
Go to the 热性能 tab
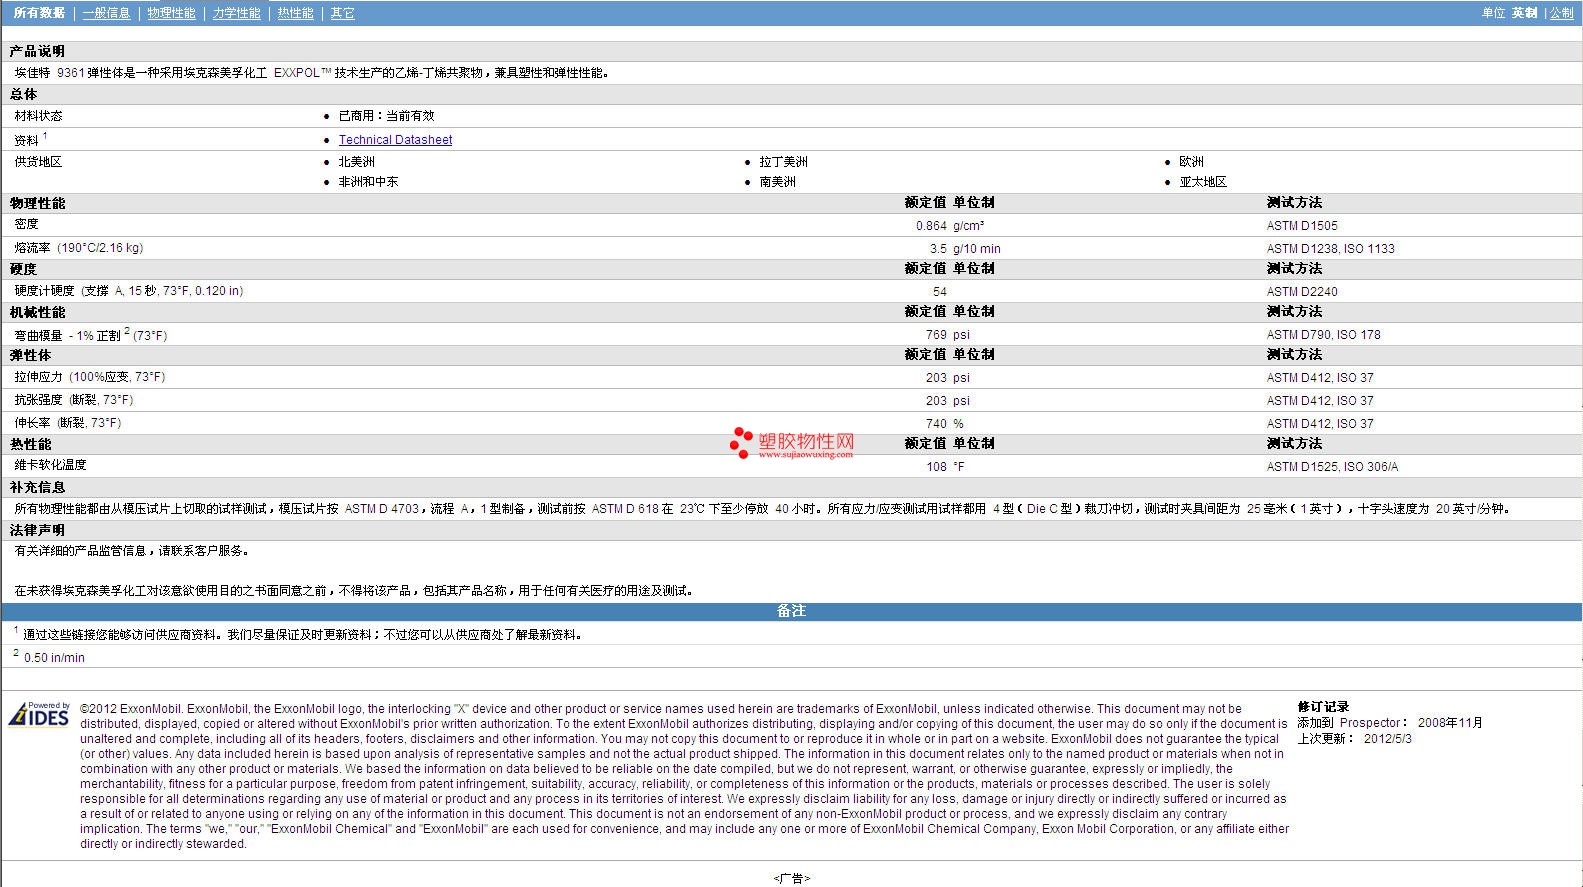tap(295, 13)
